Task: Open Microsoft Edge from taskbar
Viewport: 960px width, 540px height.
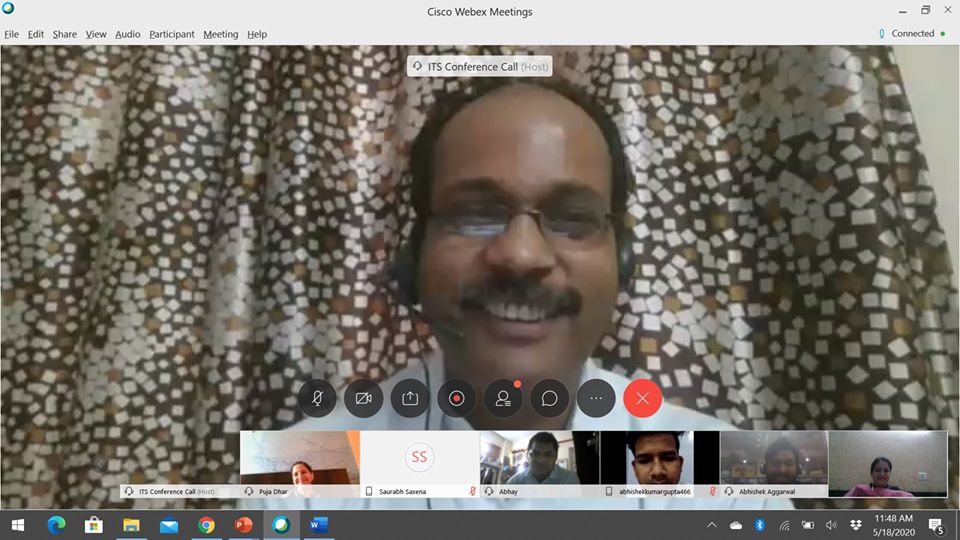Action: pyautogui.click(x=56, y=525)
